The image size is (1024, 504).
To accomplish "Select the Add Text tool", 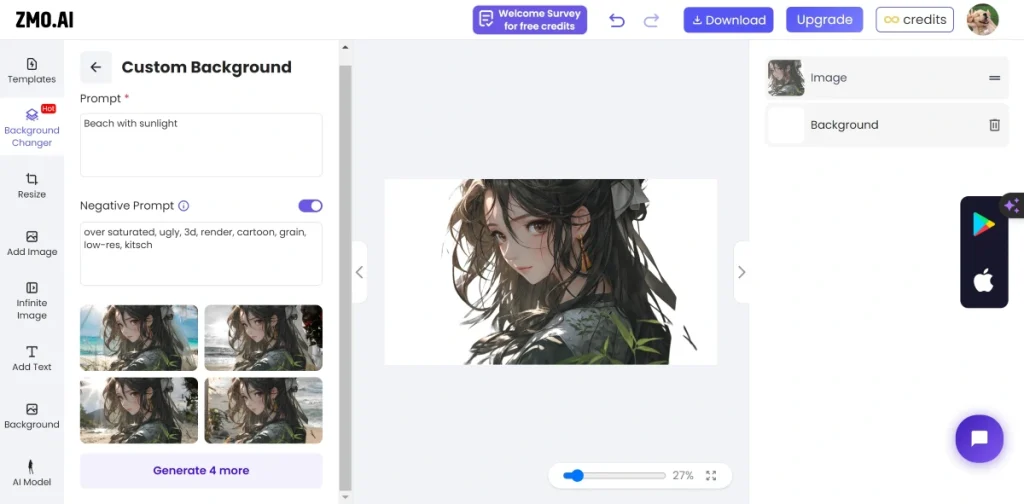I will pyautogui.click(x=31, y=358).
